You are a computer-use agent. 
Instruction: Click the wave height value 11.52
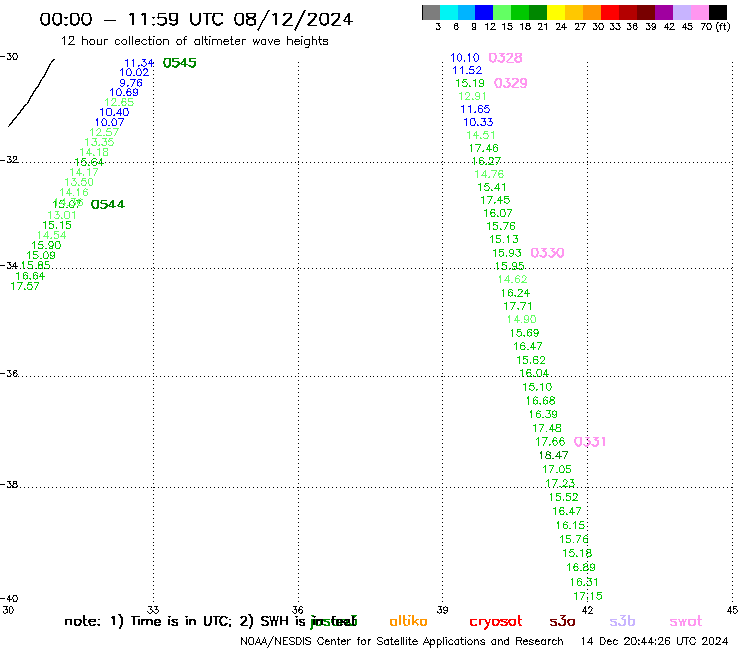pos(467,70)
